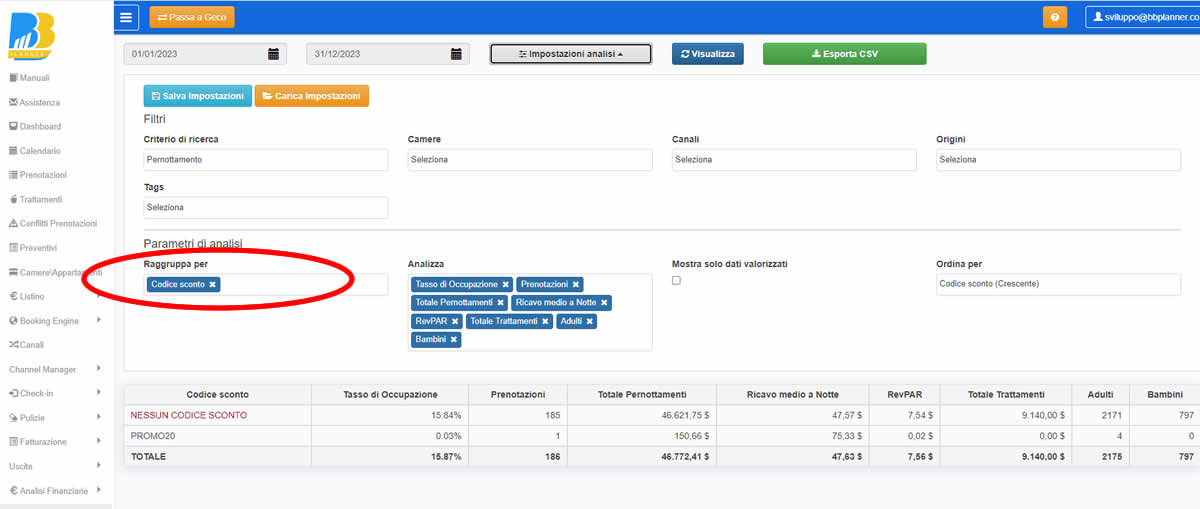
Task: Click the Passa a Geco button
Action: [x=191, y=17]
